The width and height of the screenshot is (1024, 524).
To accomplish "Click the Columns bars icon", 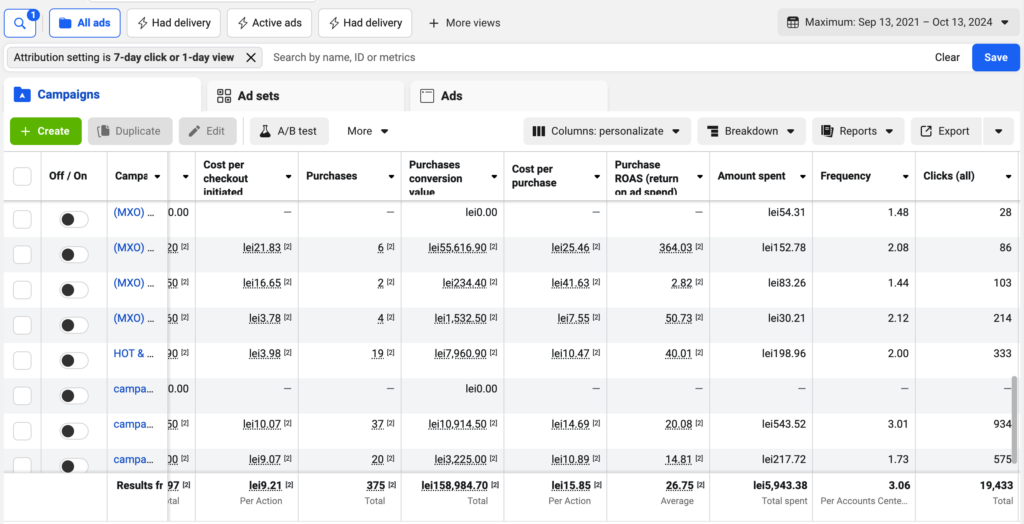I will point(539,131).
